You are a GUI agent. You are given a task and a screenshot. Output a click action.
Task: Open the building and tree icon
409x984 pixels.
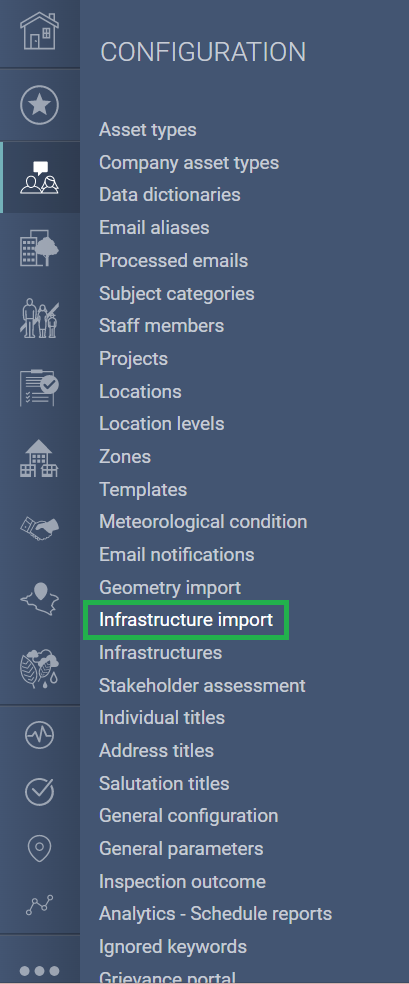(40, 248)
